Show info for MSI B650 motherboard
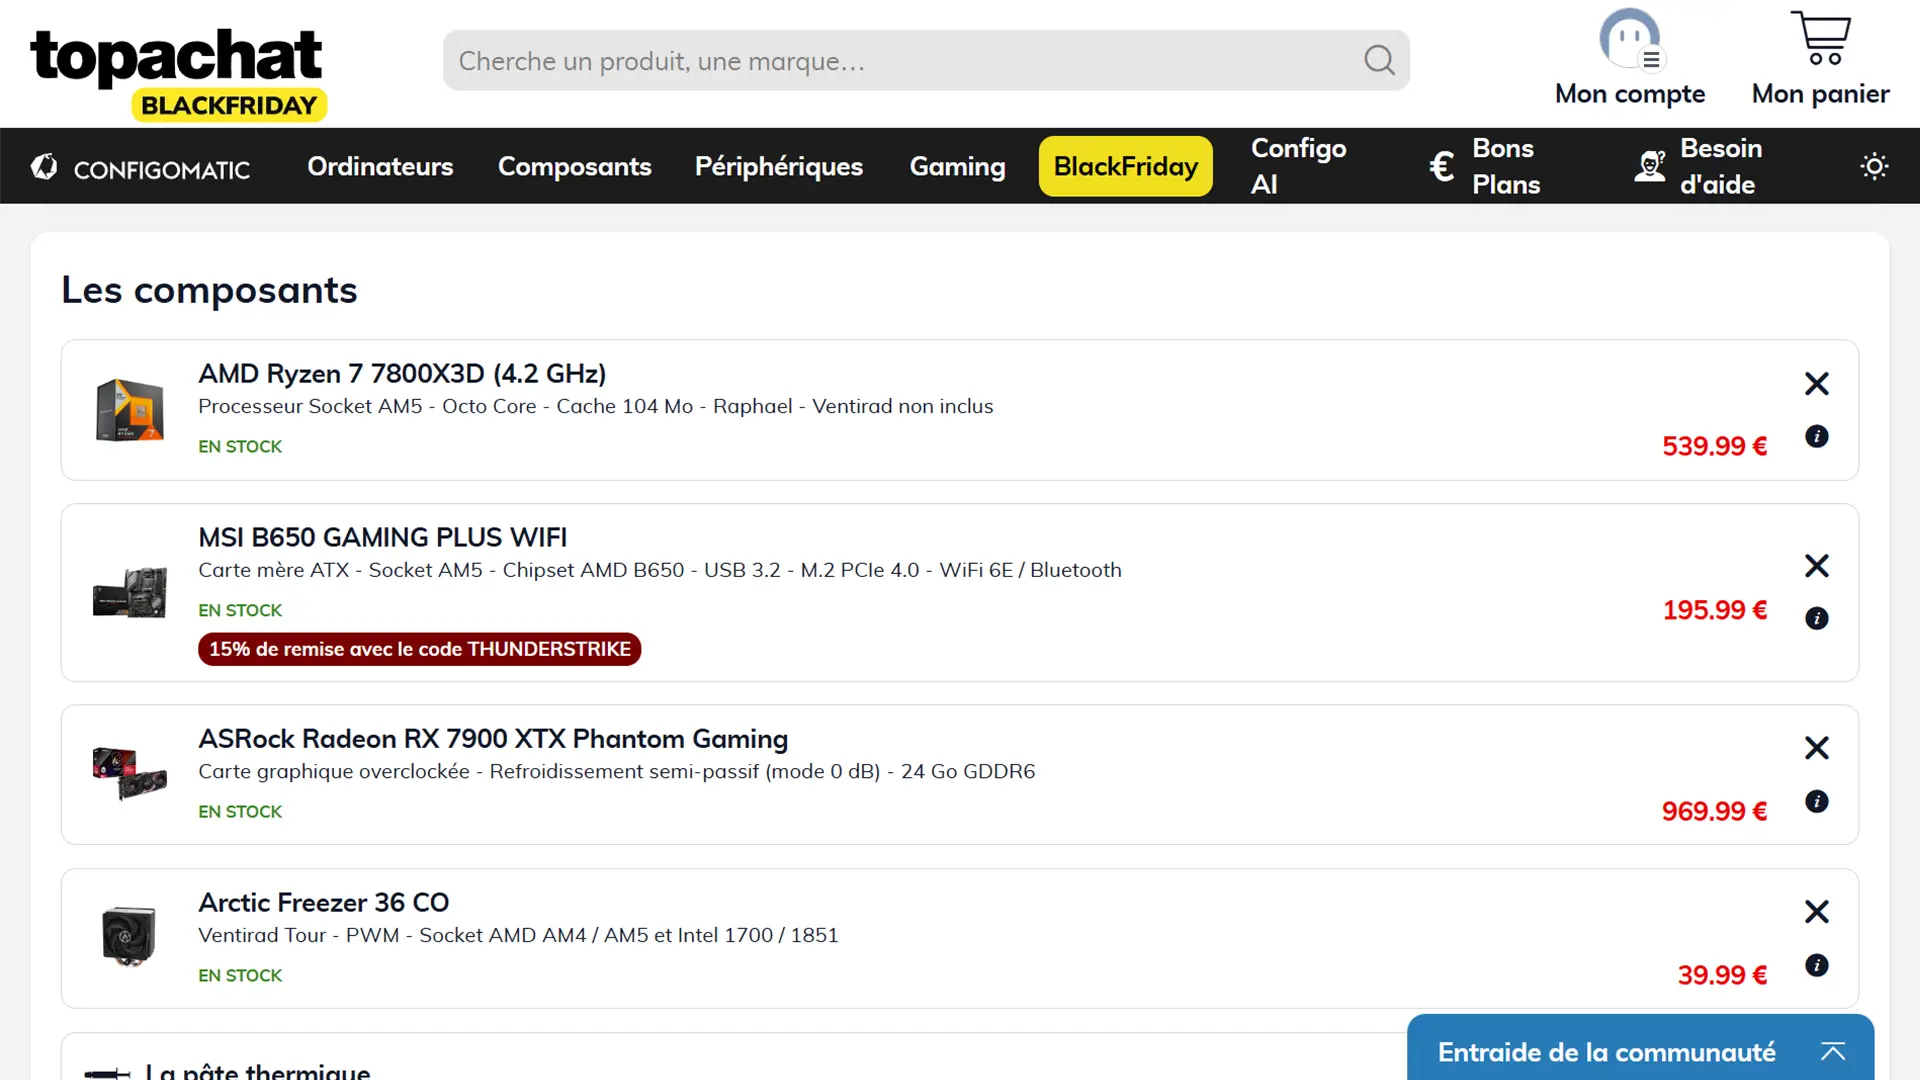This screenshot has width=1920, height=1080. click(1817, 619)
